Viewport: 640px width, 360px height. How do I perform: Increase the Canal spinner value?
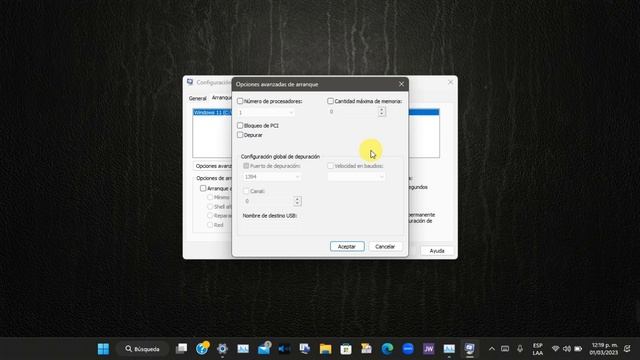pos(297,199)
